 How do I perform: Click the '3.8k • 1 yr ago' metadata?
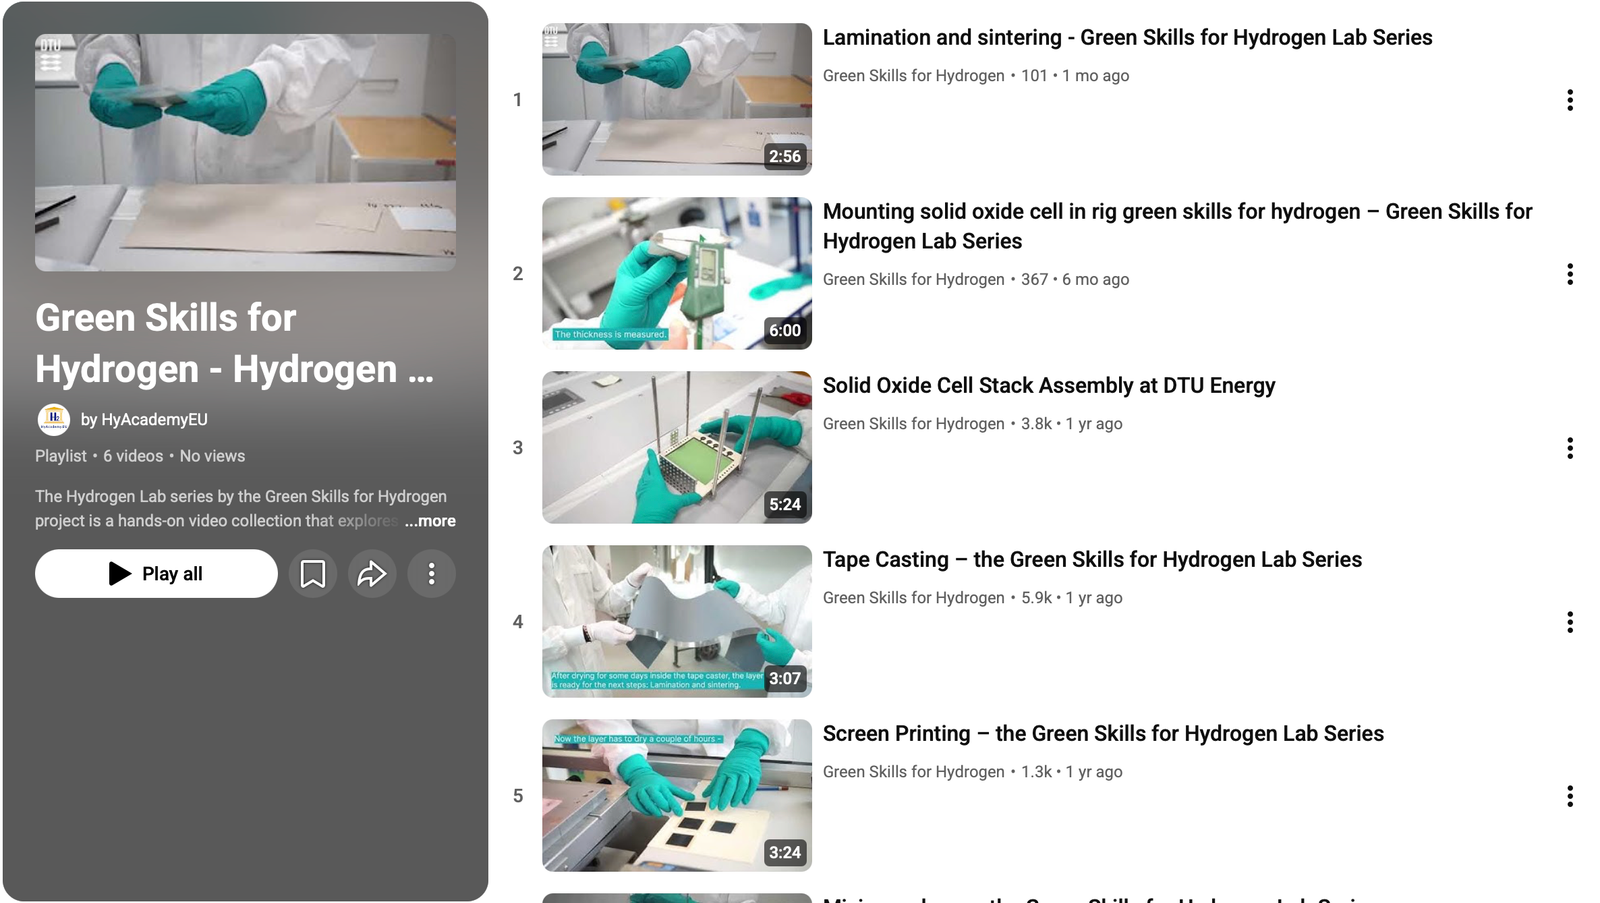(x=1072, y=424)
